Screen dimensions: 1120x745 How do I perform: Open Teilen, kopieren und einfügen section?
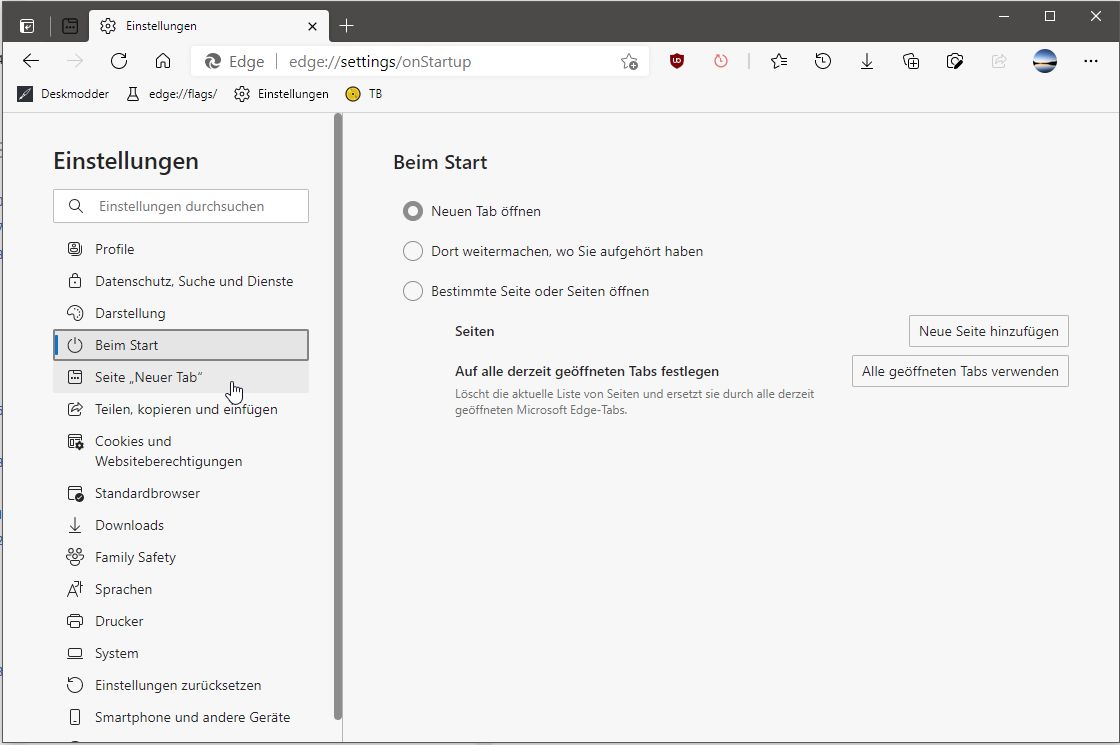click(181, 409)
